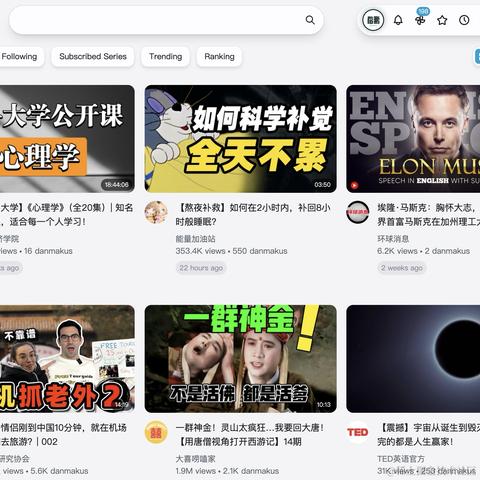The width and height of the screenshot is (480, 480).
Task: Switch to the Following tab
Action: (x=19, y=57)
